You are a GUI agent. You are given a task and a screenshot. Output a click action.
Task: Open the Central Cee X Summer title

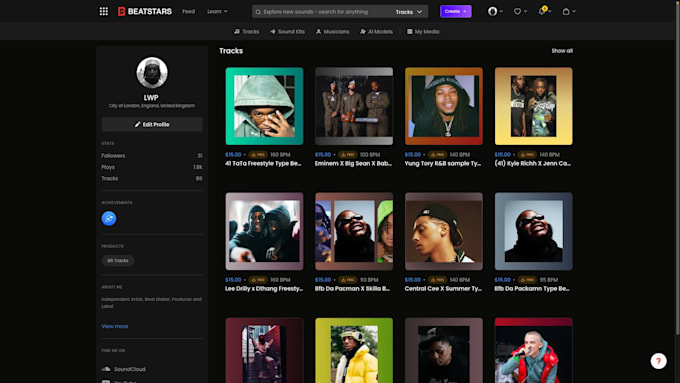click(x=443, y=288)
